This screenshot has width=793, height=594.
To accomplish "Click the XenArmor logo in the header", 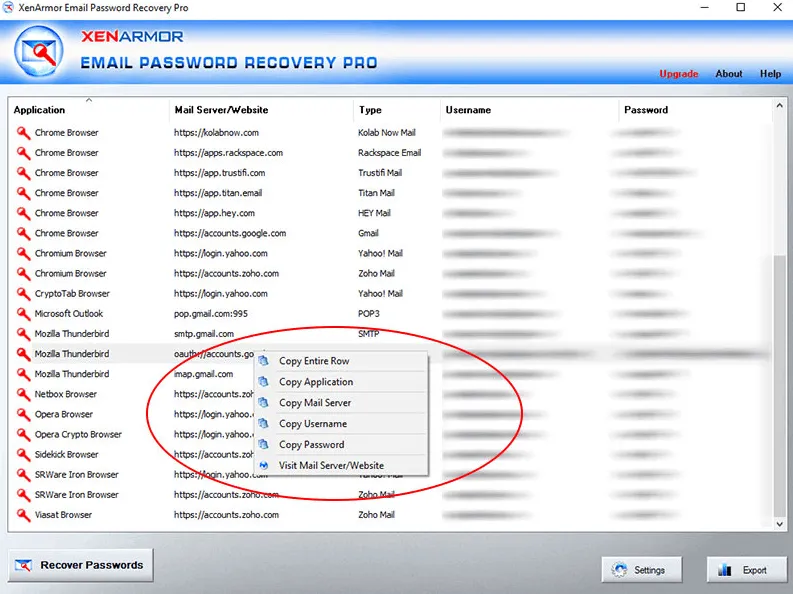I will tap(42, 52).
